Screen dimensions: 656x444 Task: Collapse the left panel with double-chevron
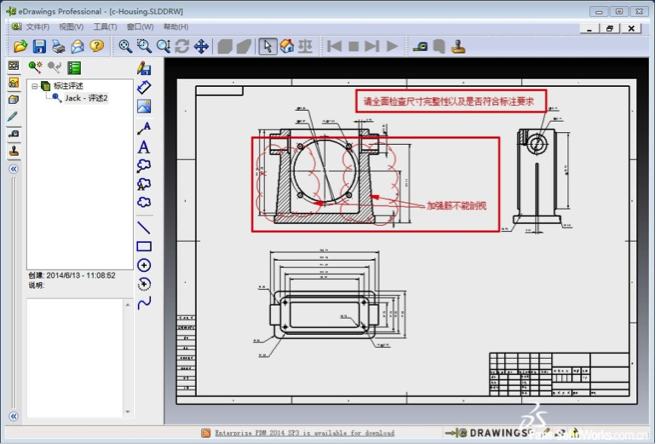pos(14,169)
